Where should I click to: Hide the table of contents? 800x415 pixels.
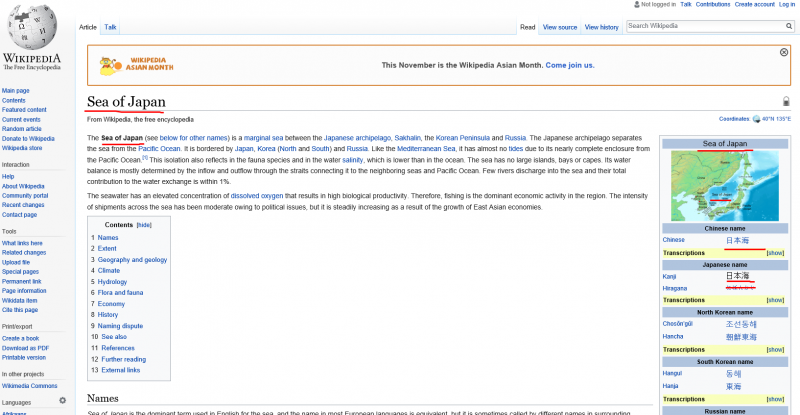[x=144, y=225]
